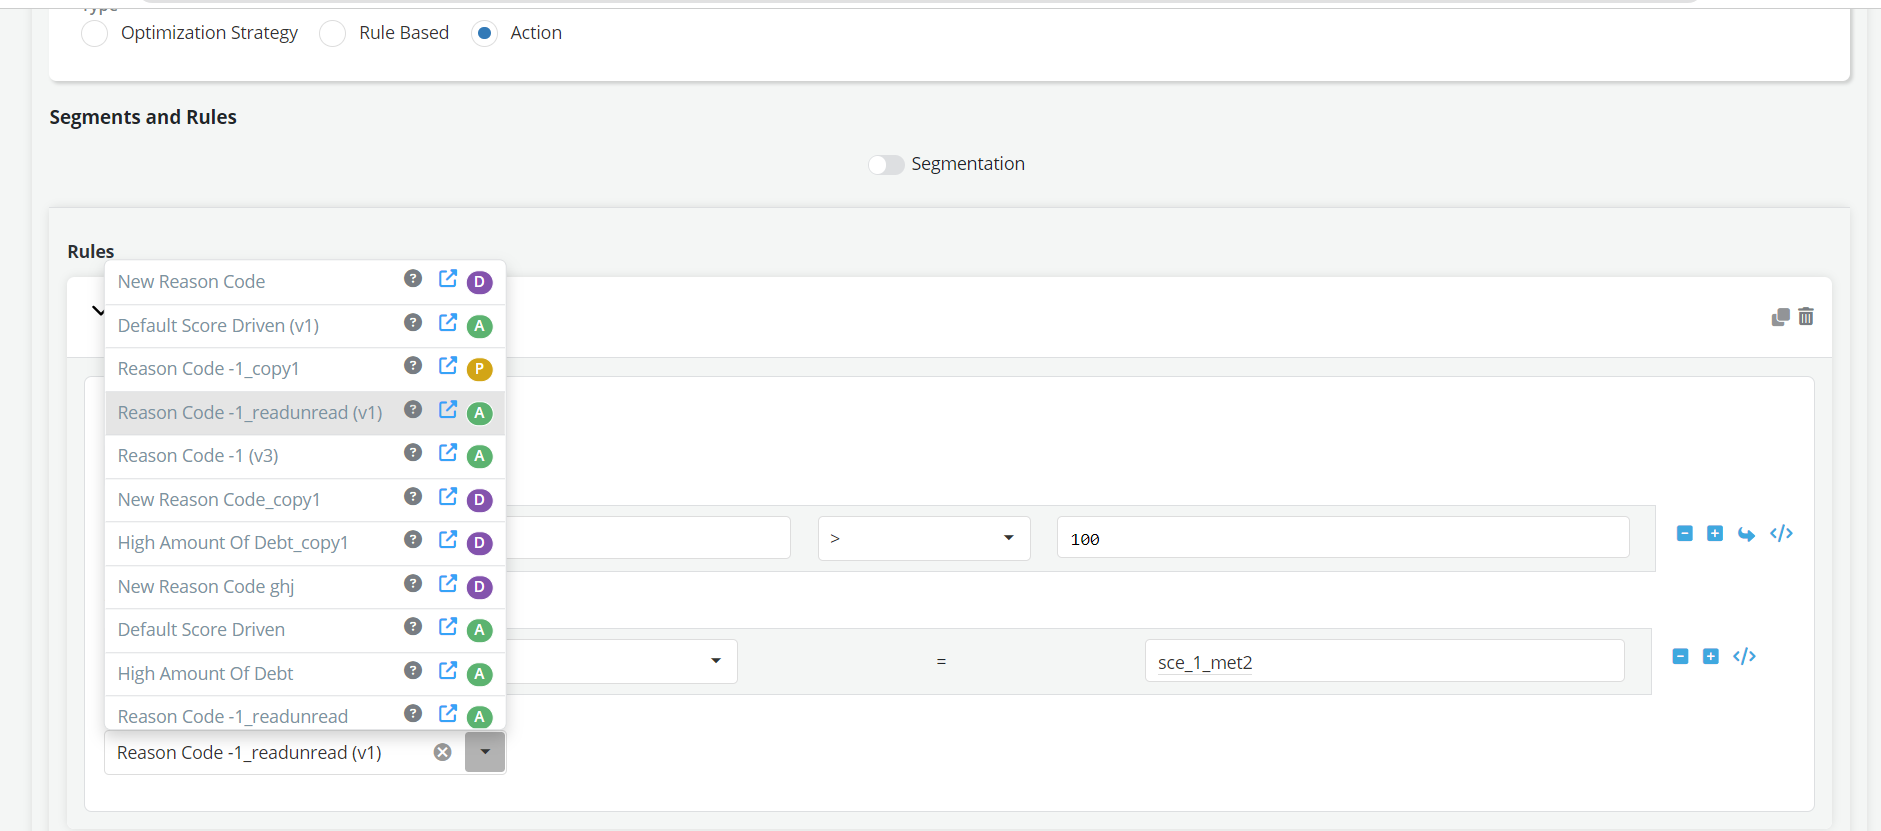Click help icon for New Reason Code
Screen dimensions: 1881x831
point(413,279)
